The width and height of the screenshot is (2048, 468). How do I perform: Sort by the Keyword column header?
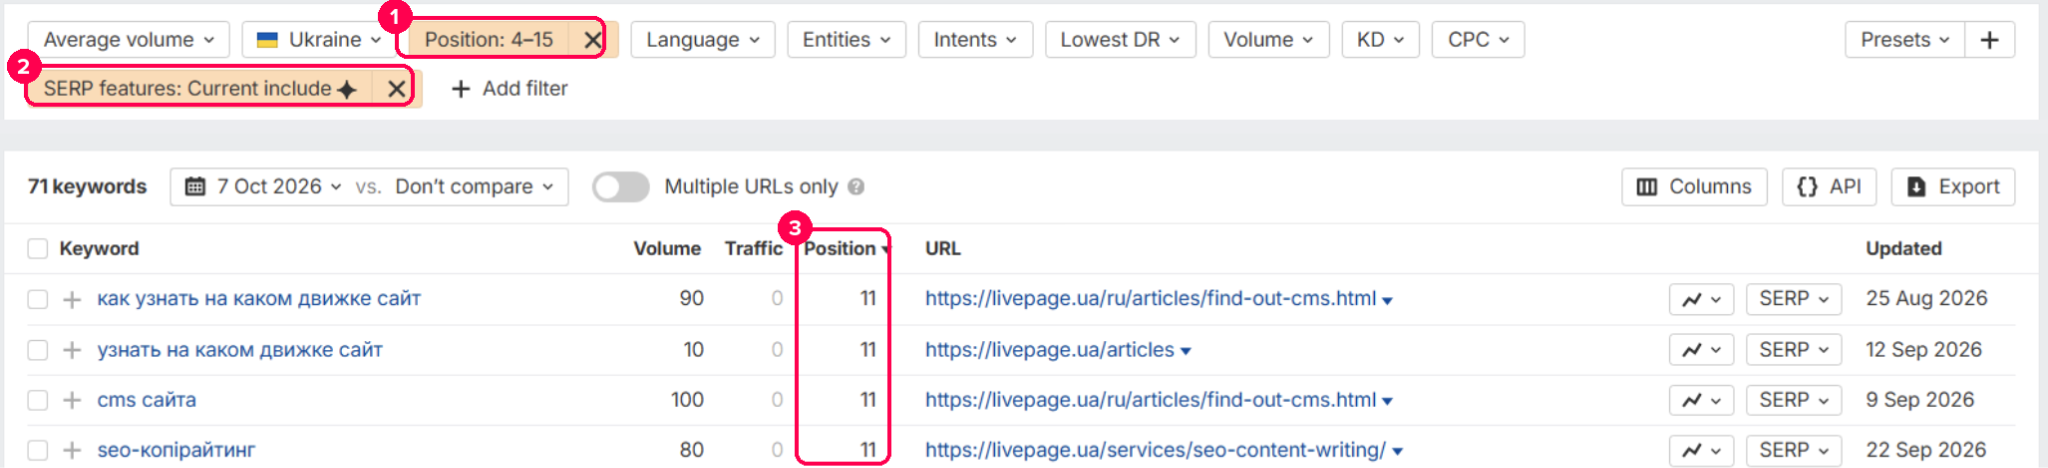coord(99,249)
